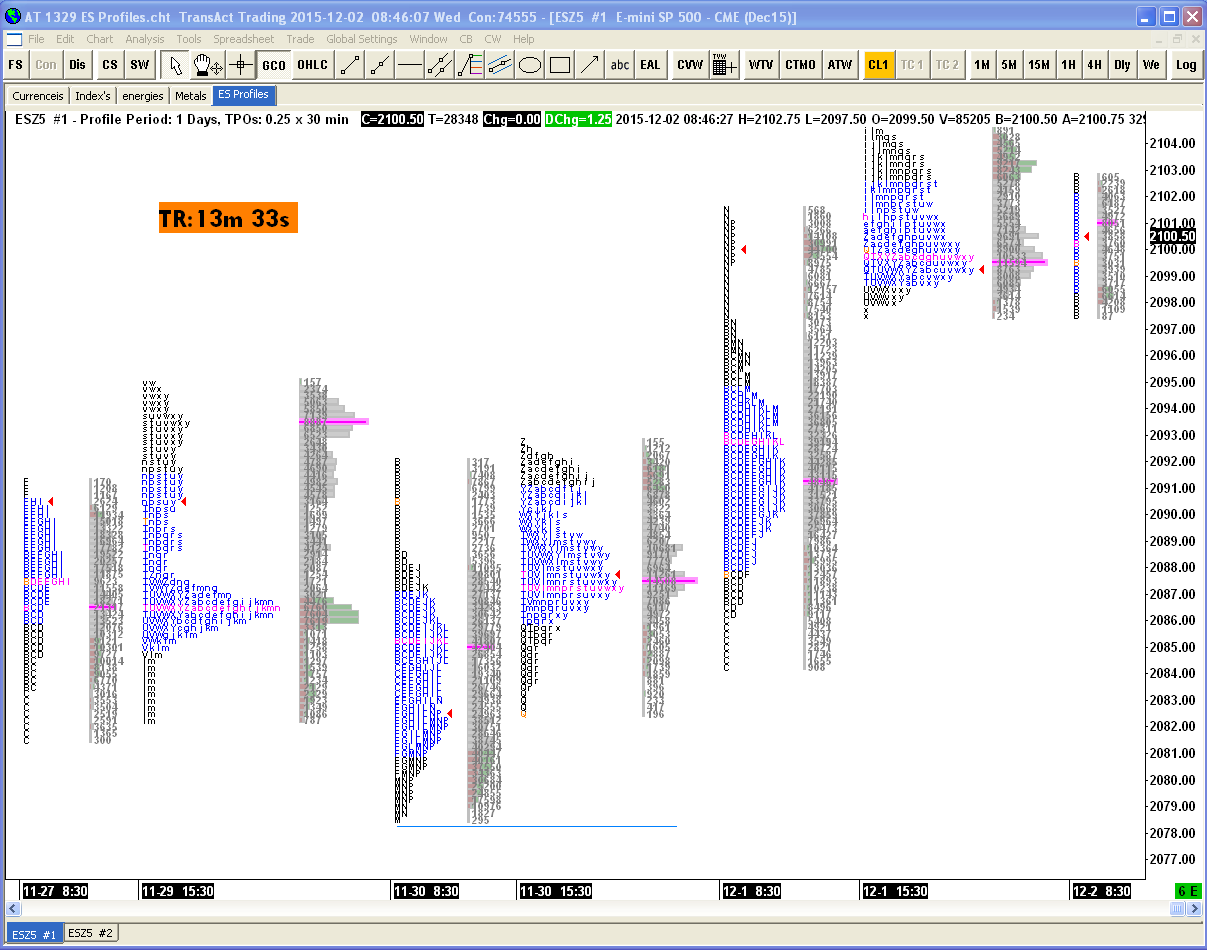
Task: Click the orange TR:13m 33s timer label
Action: pyautogui.click(x=228, y=218)
